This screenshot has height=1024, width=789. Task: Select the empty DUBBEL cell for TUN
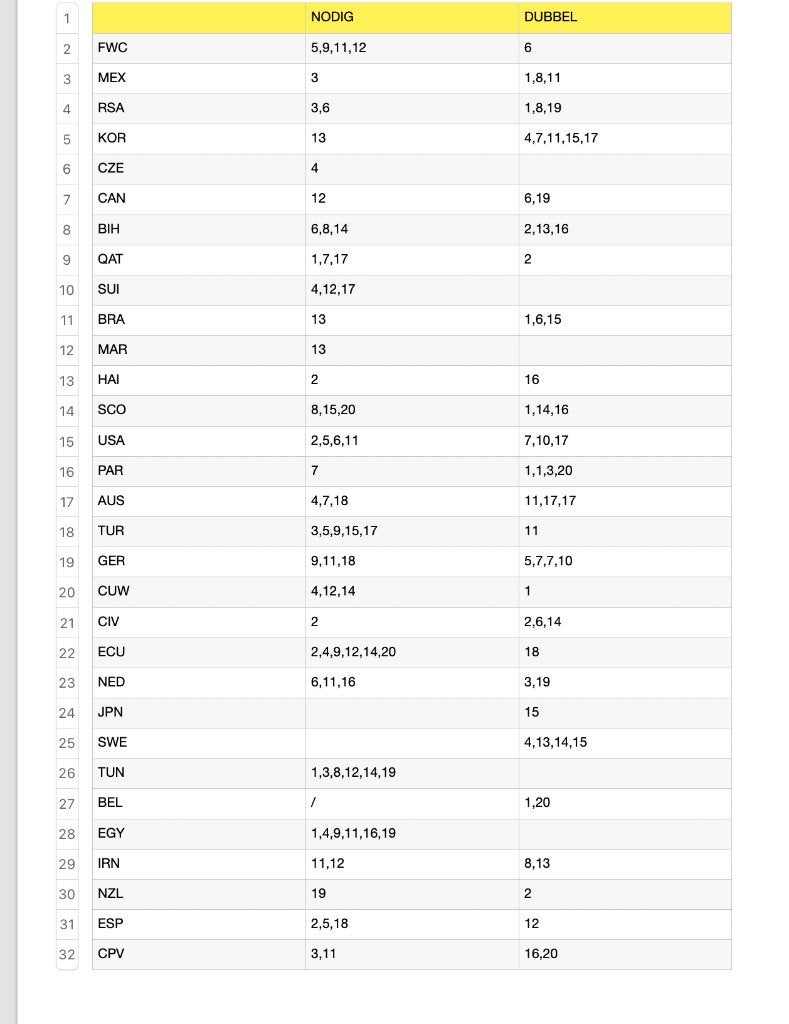625,773
